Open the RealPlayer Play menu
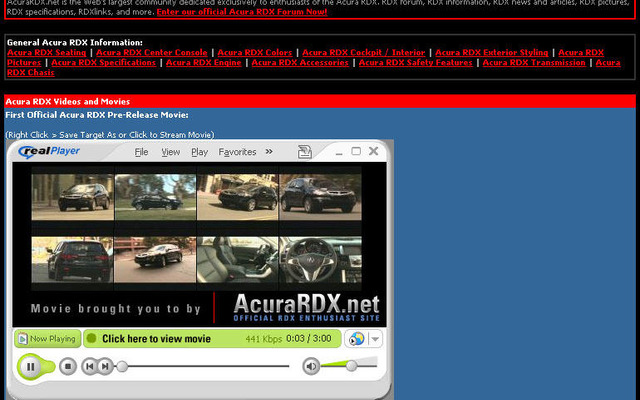The height and width of the screenshot is (400, 640). click(200, 152)
